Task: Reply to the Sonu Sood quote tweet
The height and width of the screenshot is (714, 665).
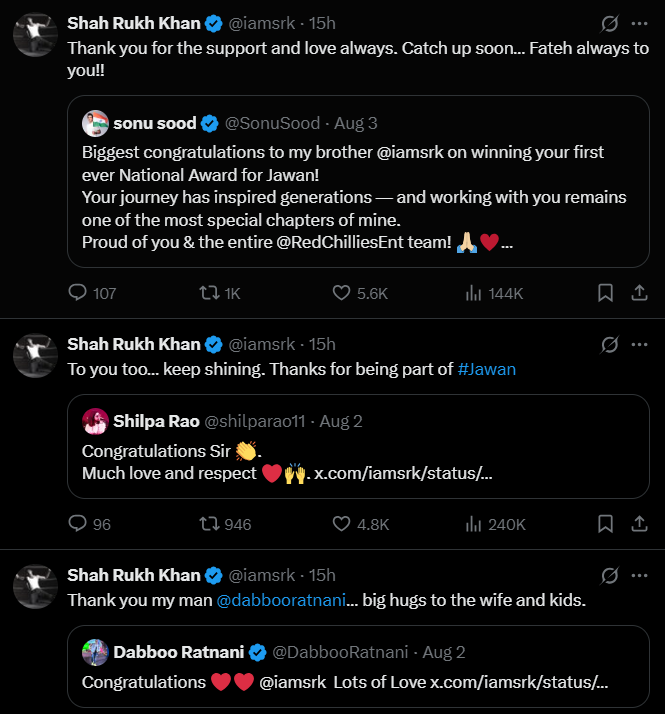Action: click(77, 293)
